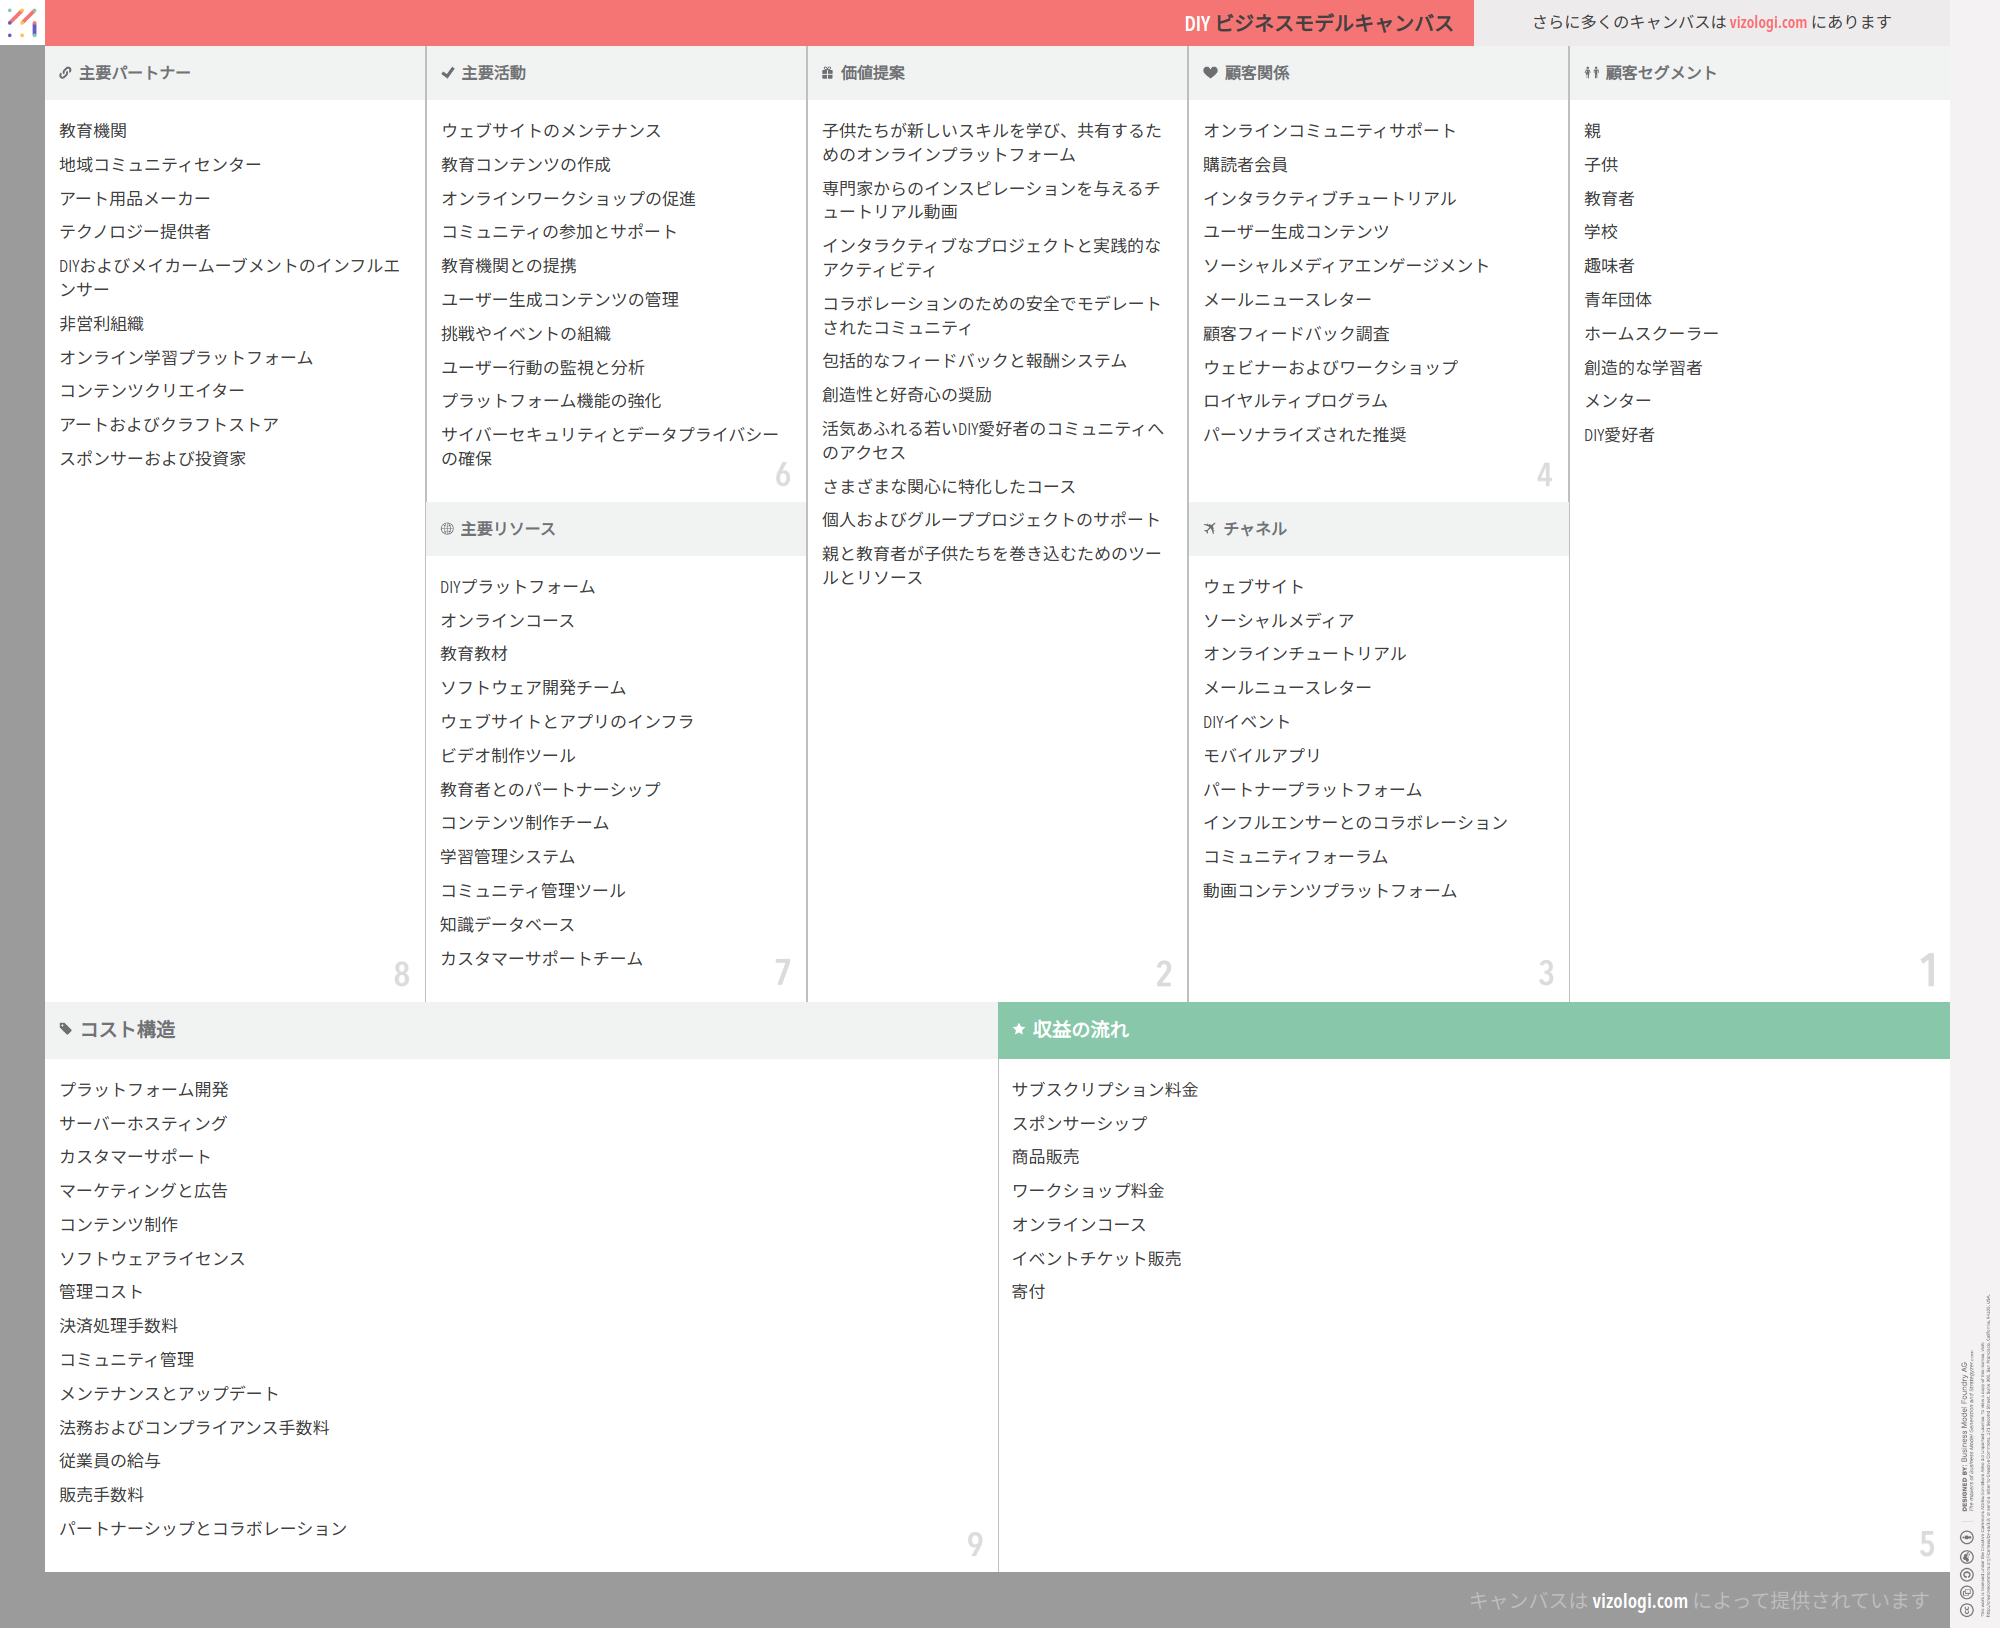Click モバイルアプリ in the channels list
The height and width of the screenshot is (1628, 2000).
pos(1262,756)
